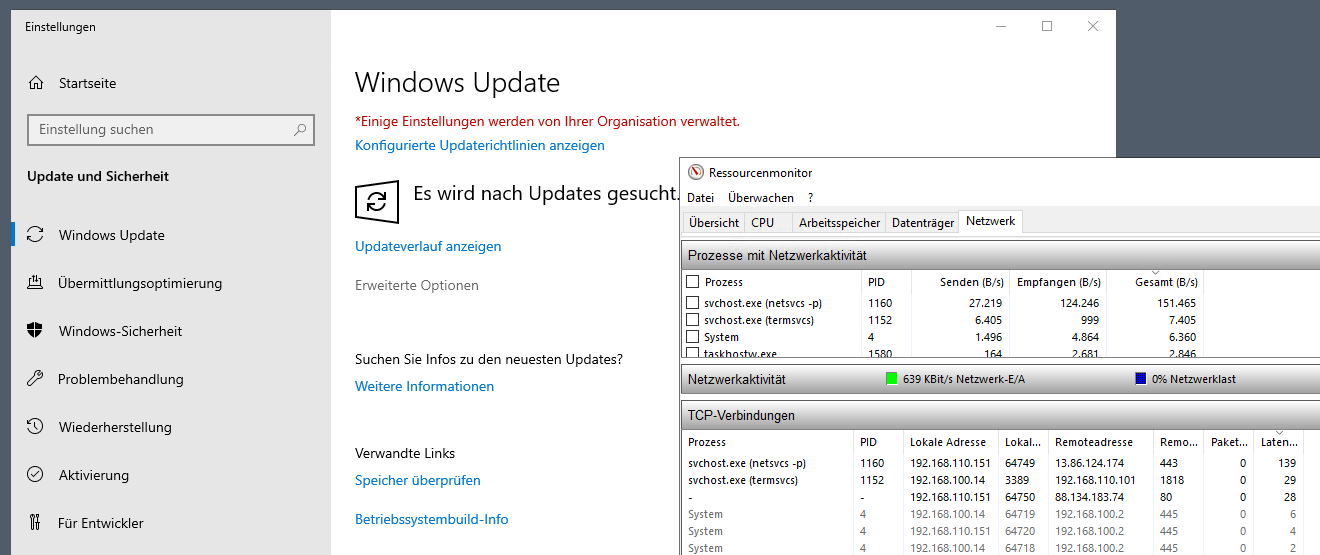Sort TCP connections by Remoteadresse column

[x=1101, y=442]
